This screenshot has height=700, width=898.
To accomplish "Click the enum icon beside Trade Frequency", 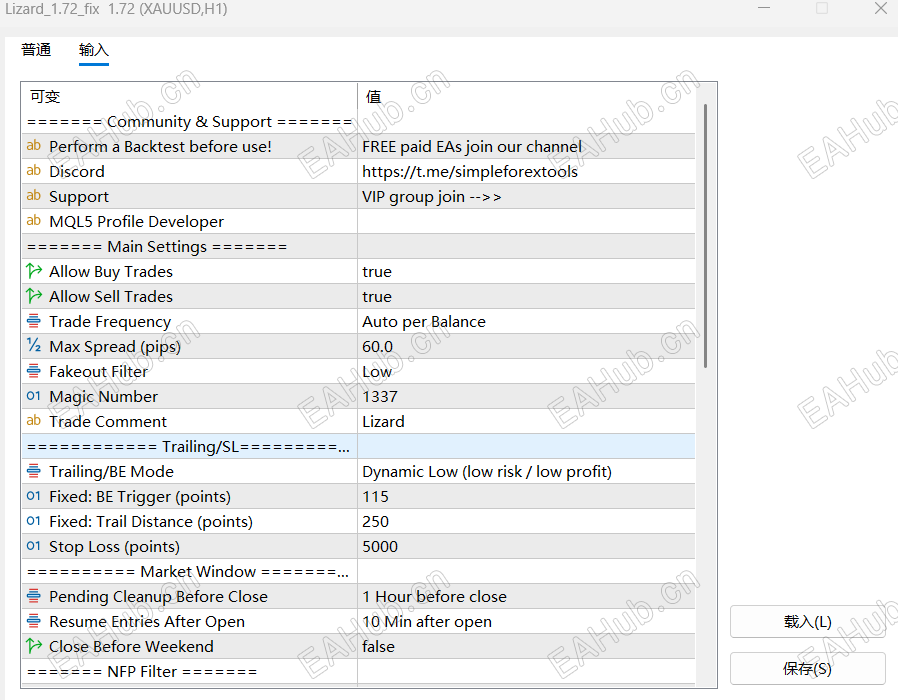I will 34,321.
